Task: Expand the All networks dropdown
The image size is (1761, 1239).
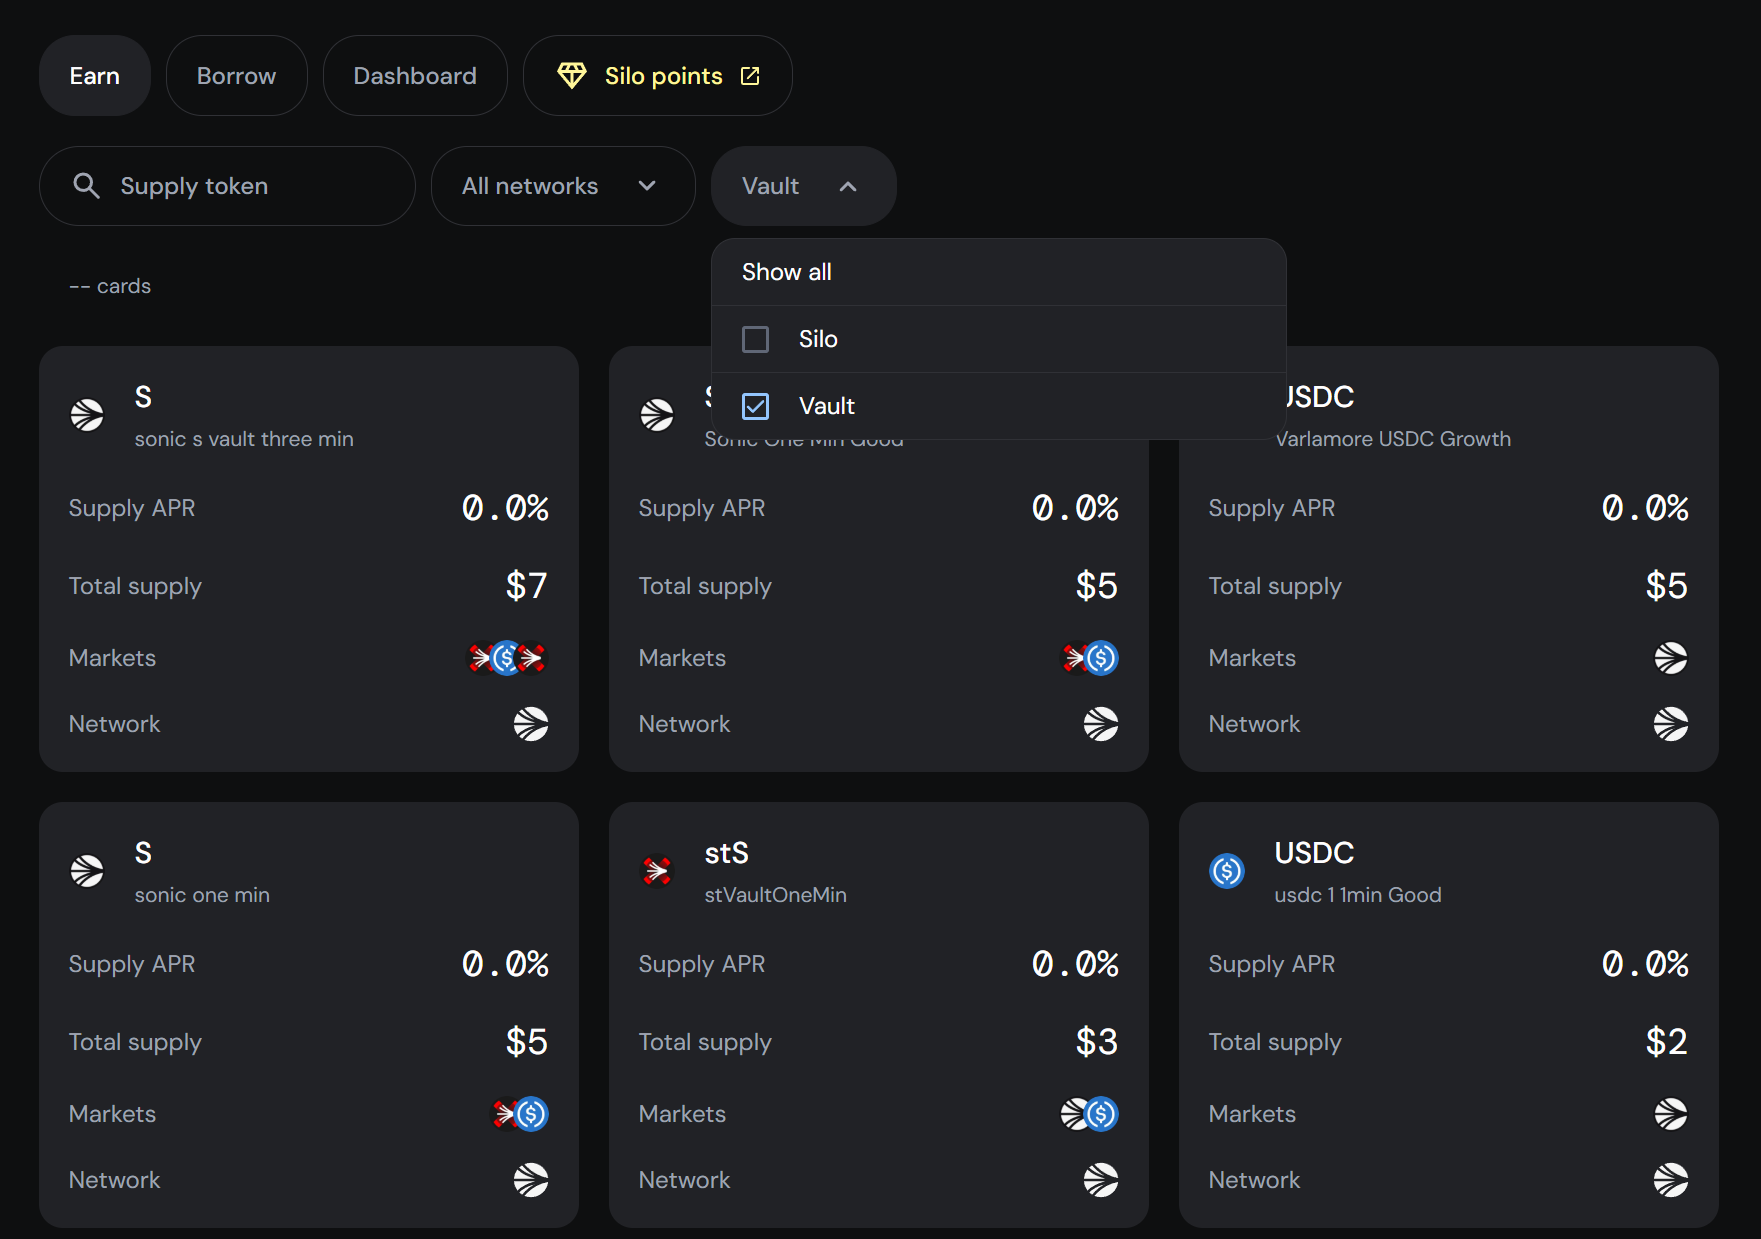Action: click(562, 186)
